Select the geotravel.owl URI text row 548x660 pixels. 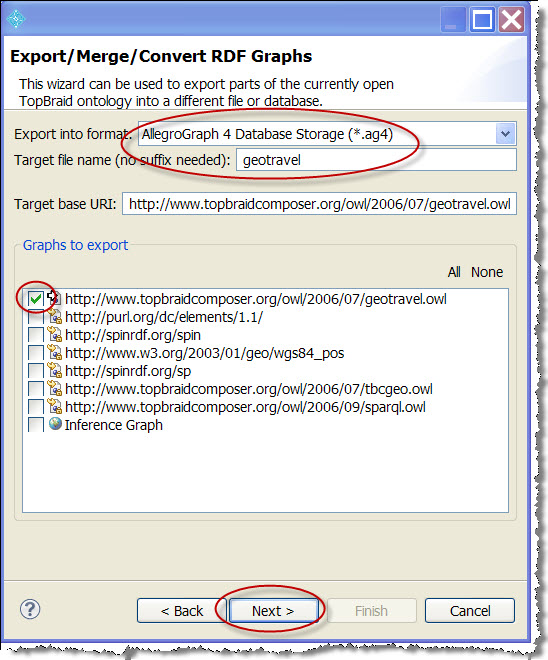(x=255, y=299)
